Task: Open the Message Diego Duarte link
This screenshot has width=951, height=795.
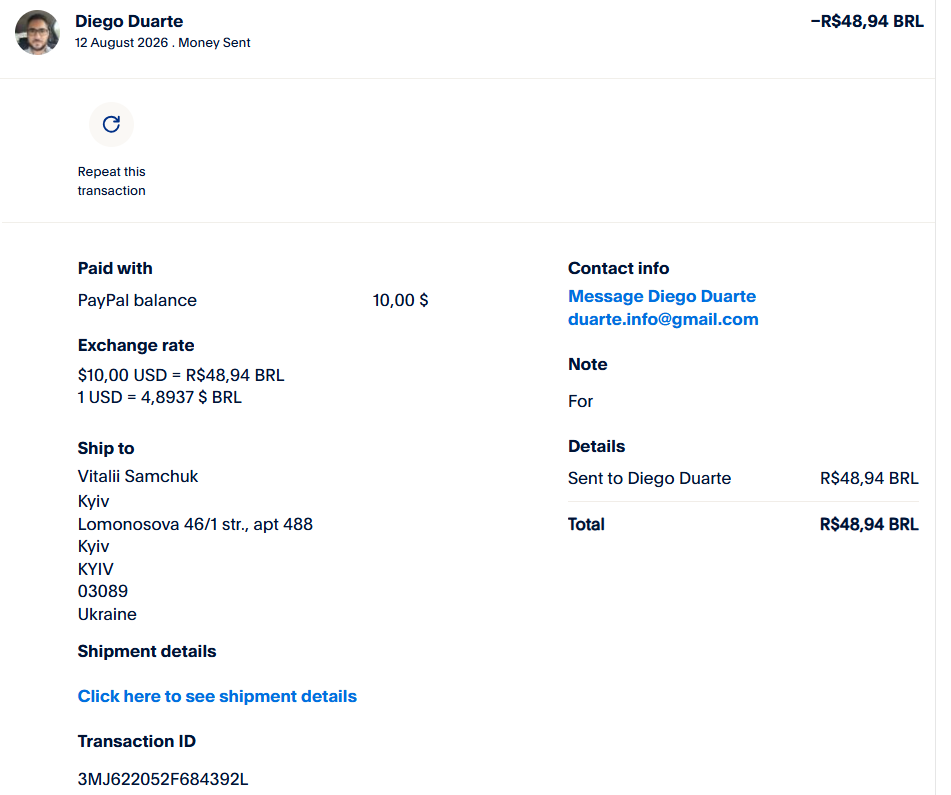Action: click(x=662, y=296)
